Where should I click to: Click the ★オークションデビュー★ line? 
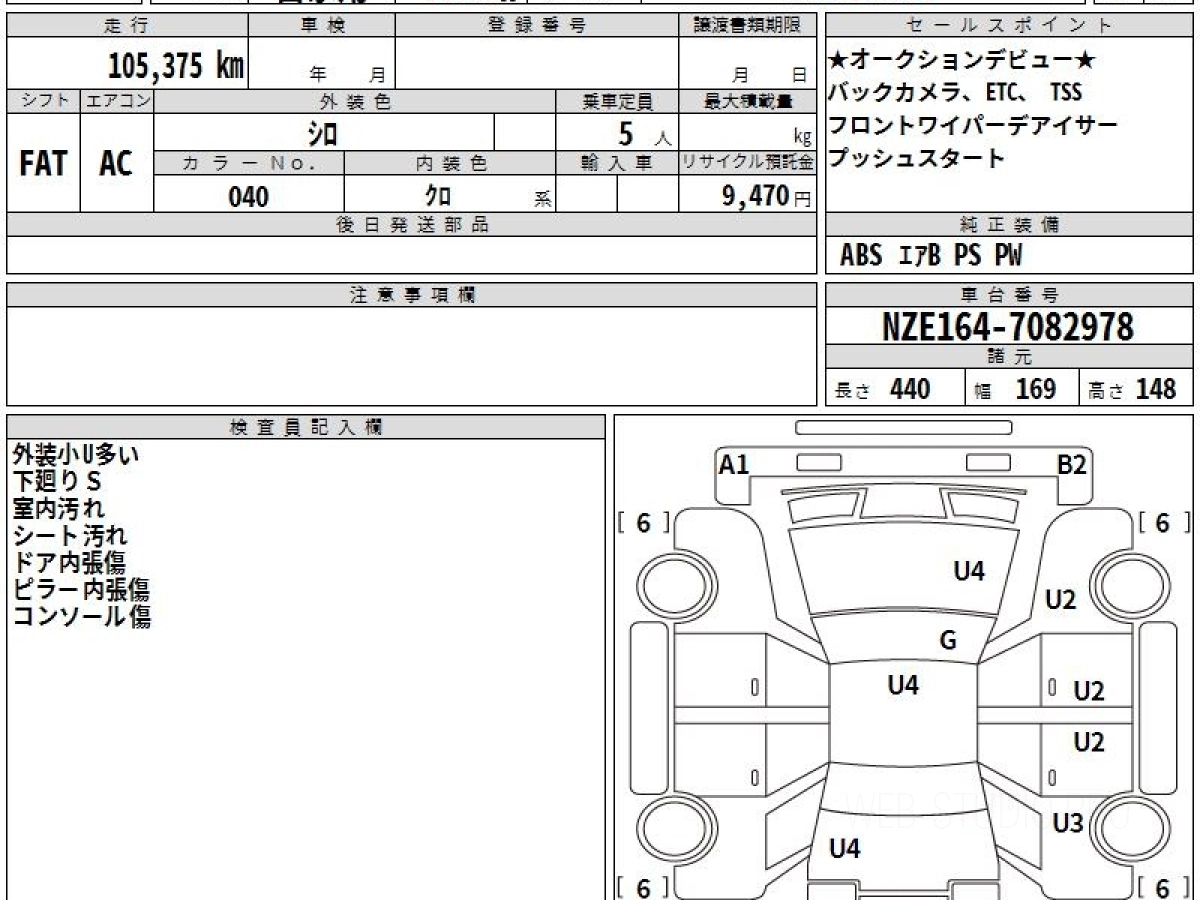coord(963,61)
